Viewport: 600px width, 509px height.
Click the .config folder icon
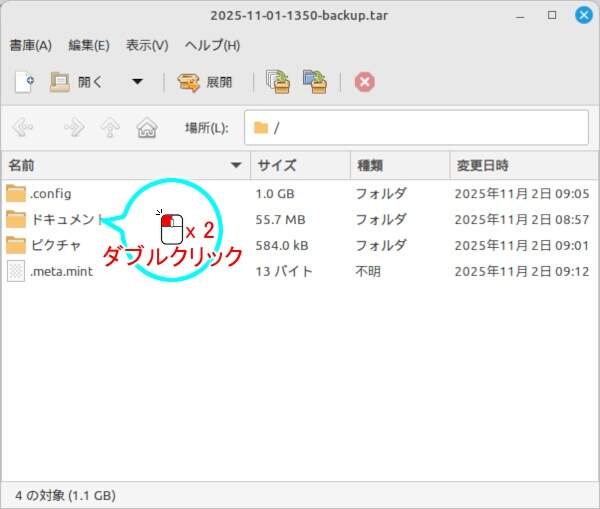tap(16, 193)
